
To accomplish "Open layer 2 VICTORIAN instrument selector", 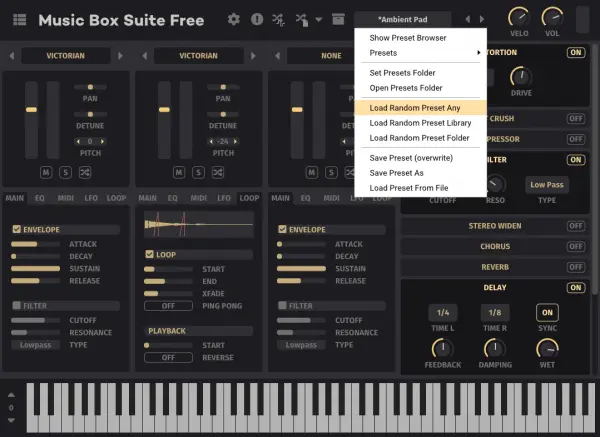I will [x=199, y=56].
